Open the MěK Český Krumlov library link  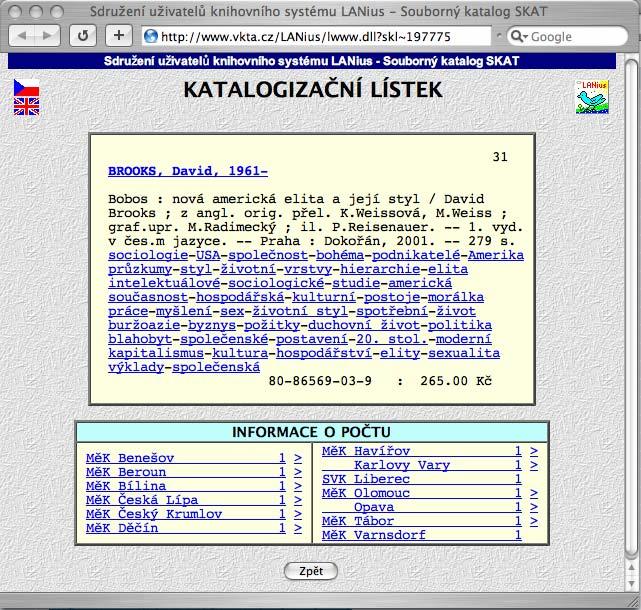coord(186,514)
